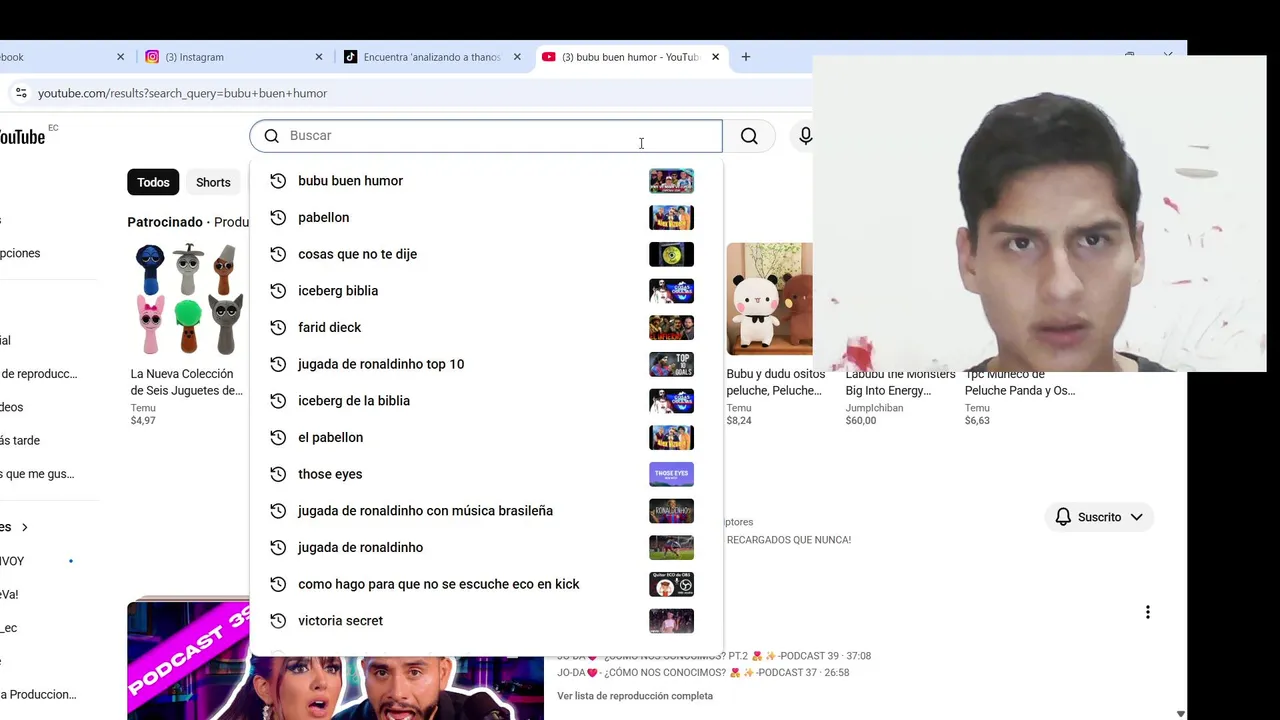
Task: Click the YouTube logo
Action: point(22,136)
